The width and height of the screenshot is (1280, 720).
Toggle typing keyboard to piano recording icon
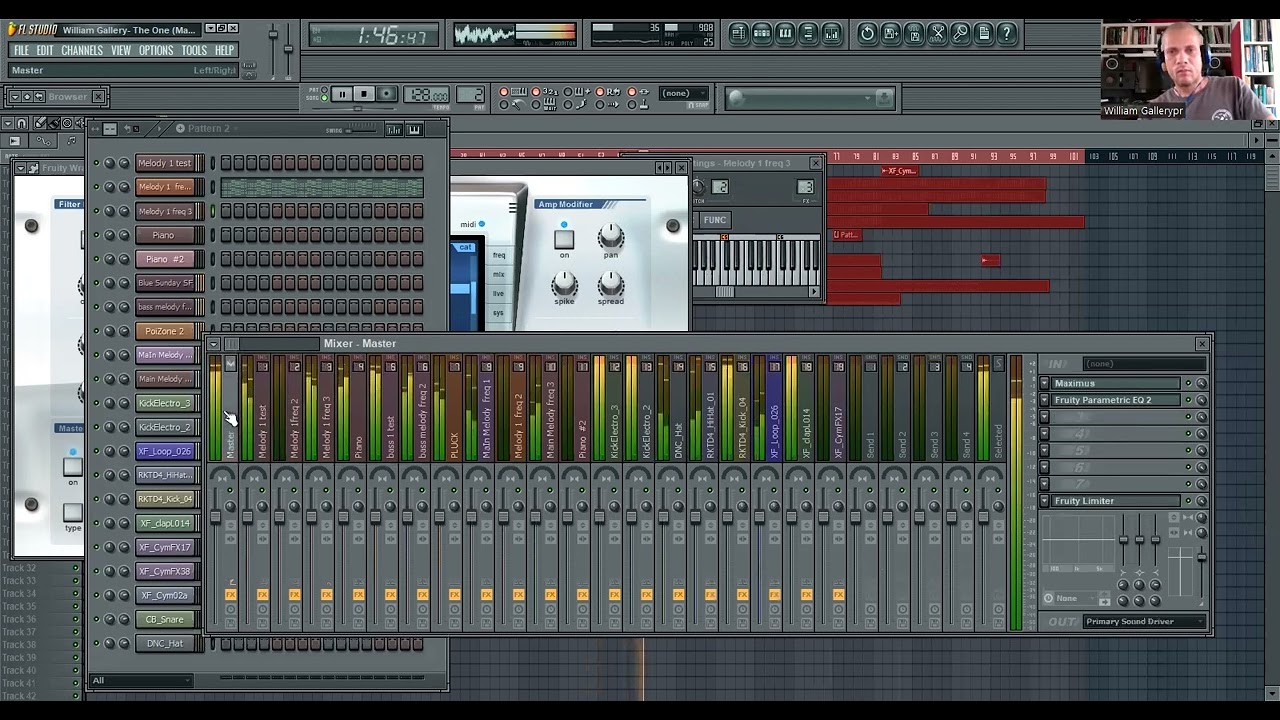pos(519,92)
